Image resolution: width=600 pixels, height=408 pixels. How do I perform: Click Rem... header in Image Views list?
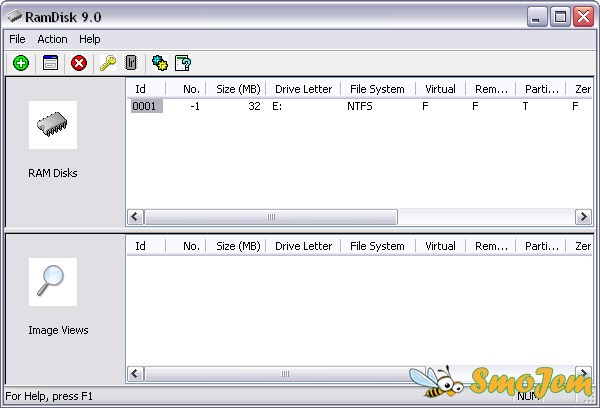pos(491,246)
